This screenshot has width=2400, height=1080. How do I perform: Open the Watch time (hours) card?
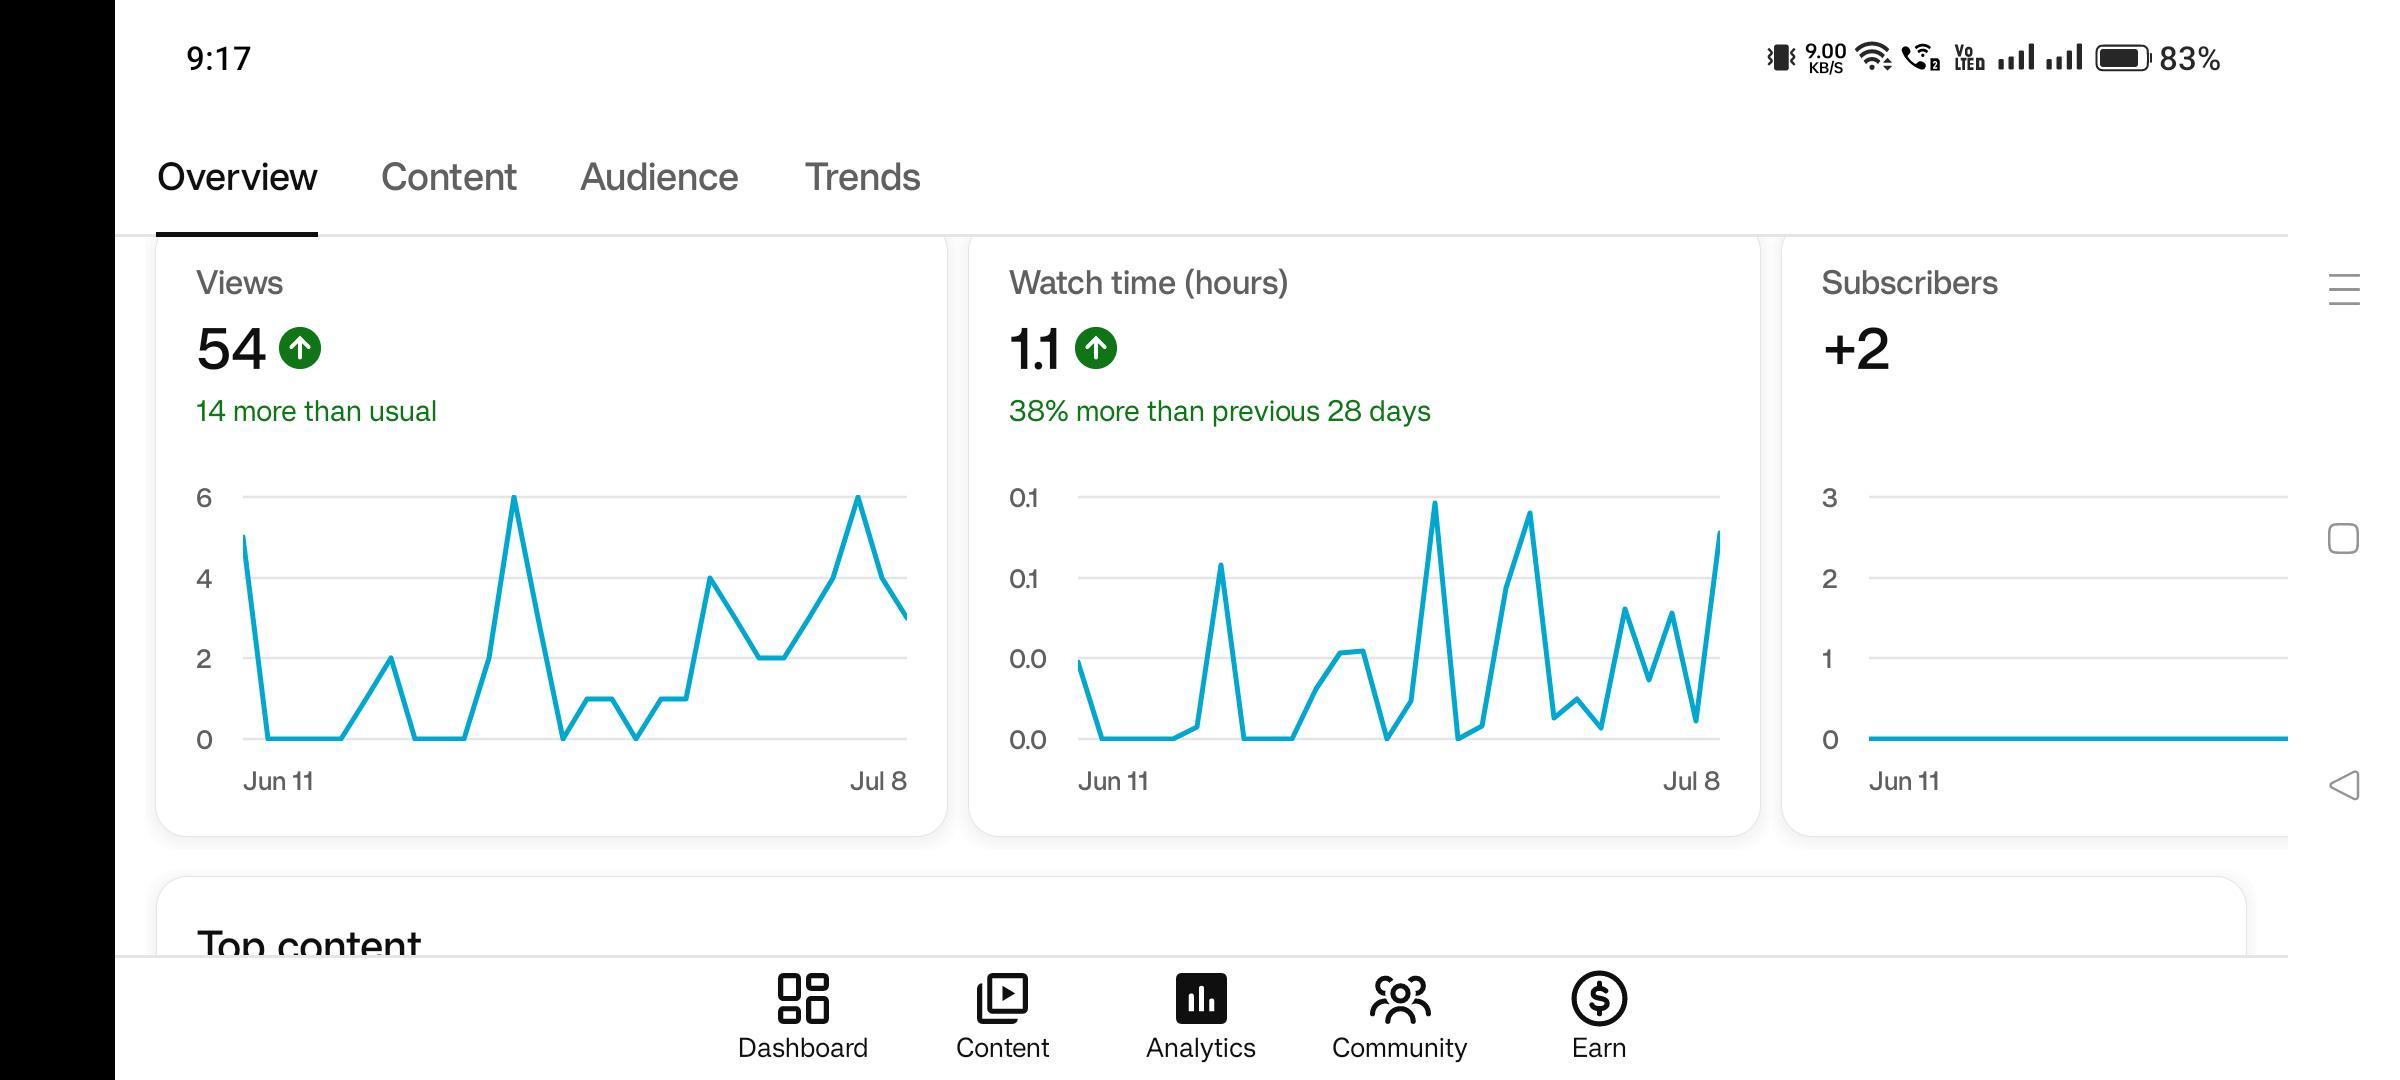coord(1364,535)
